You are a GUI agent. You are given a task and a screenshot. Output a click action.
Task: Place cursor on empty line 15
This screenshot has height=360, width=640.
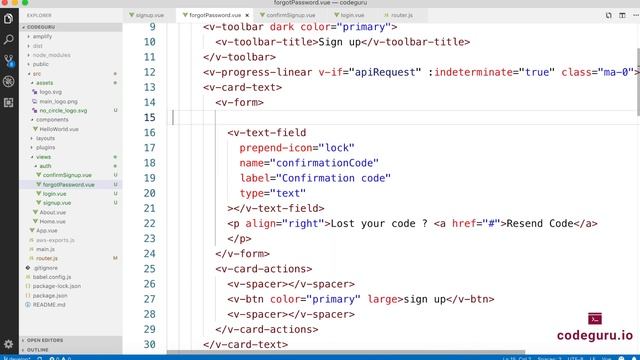point(404,118)
